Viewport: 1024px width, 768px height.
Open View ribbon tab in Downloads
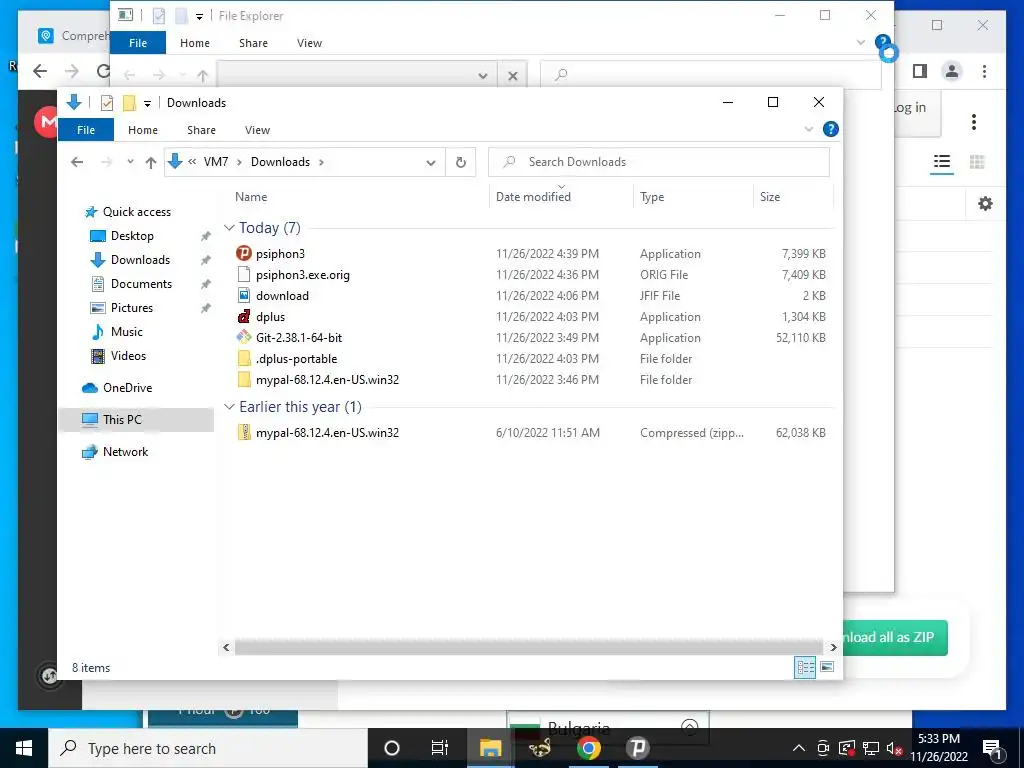(257, 130)
